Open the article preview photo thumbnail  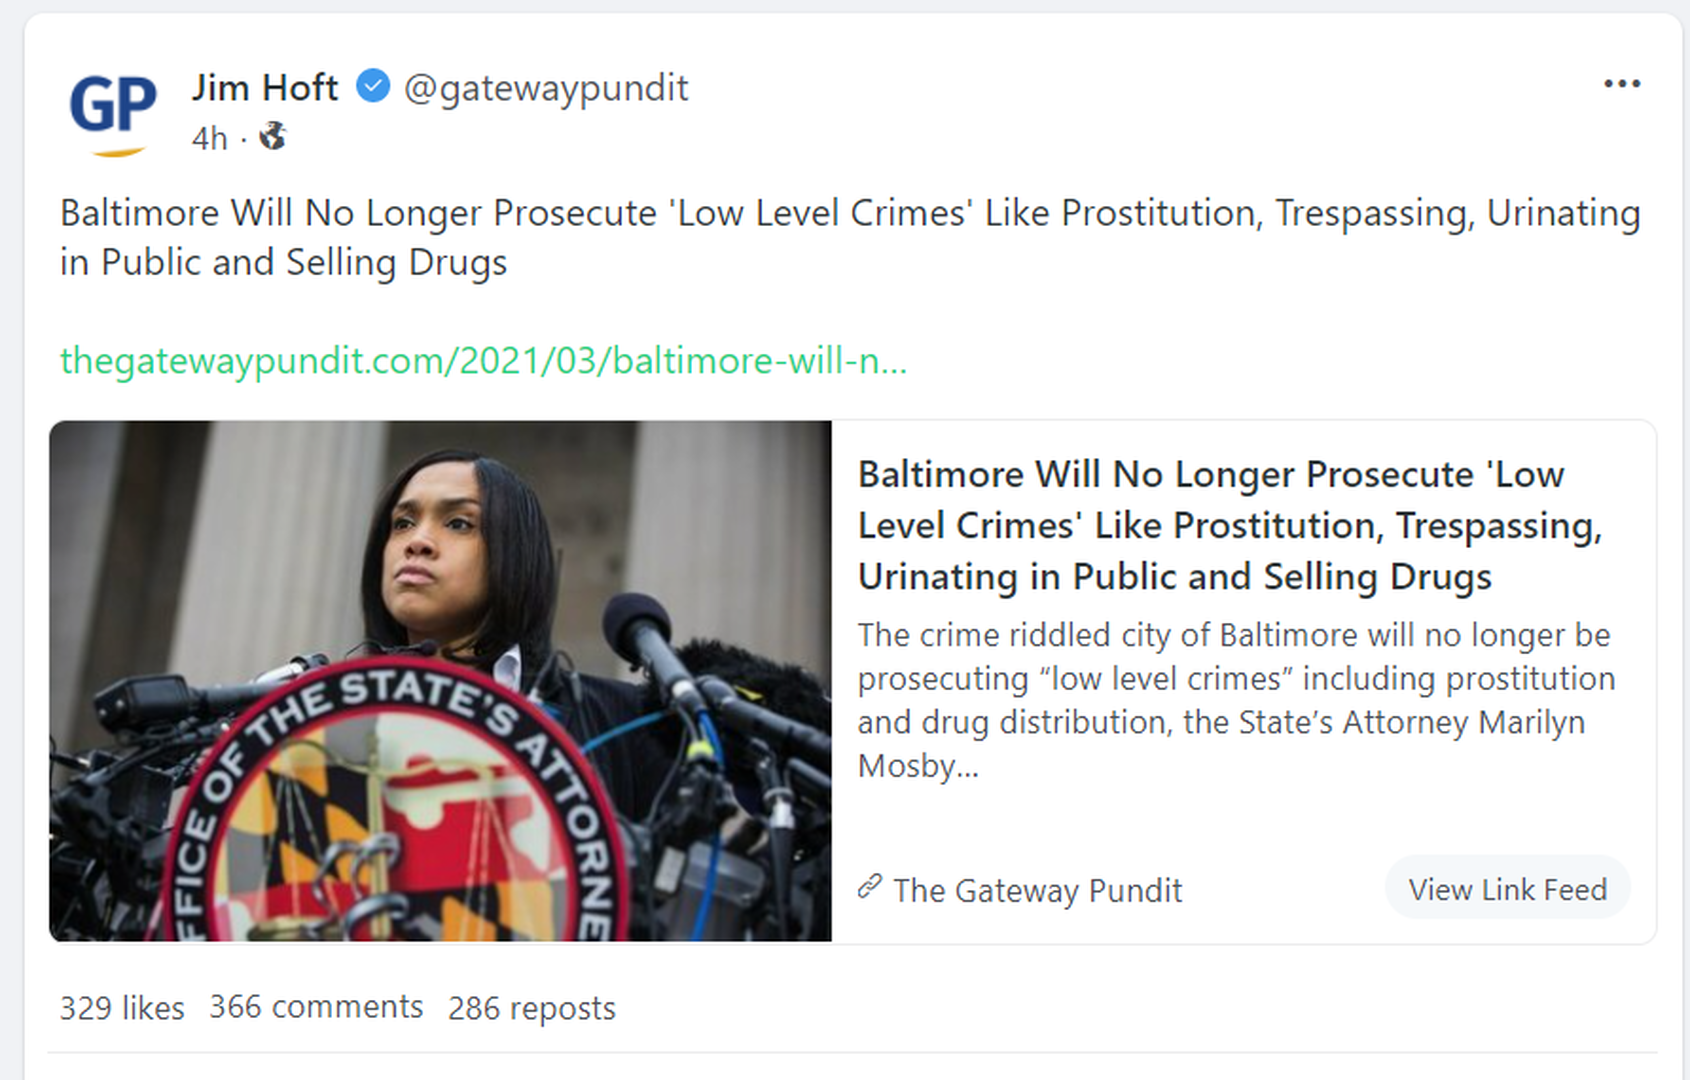[x=440, y=681]
